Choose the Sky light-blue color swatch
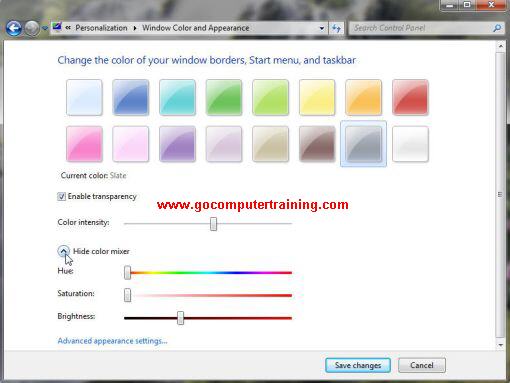The width and height of the screenshot is (510, 383). point(84,97)
